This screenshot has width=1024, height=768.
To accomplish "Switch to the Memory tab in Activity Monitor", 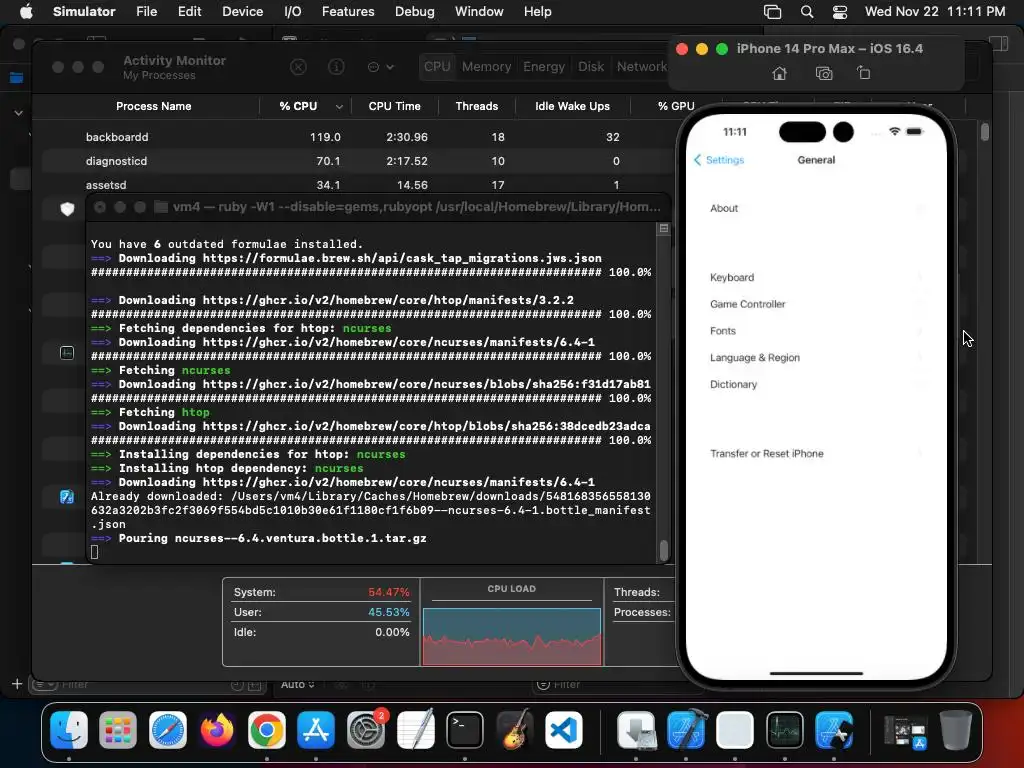I will [487, 67].
